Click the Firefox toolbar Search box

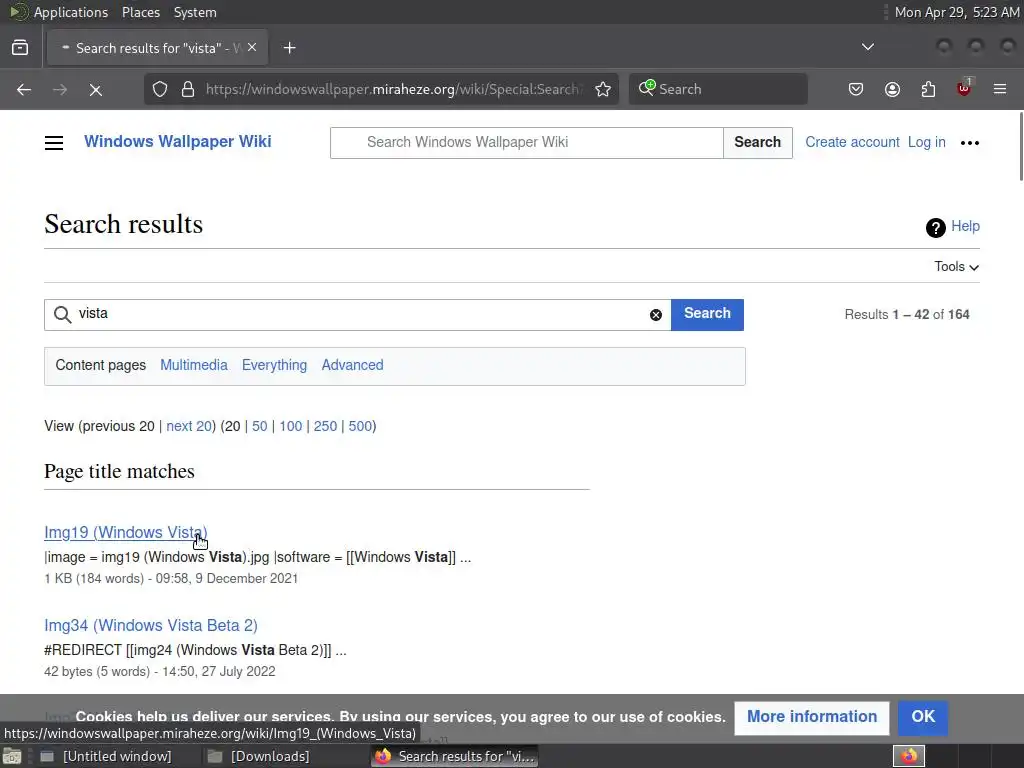pos(718,89)
